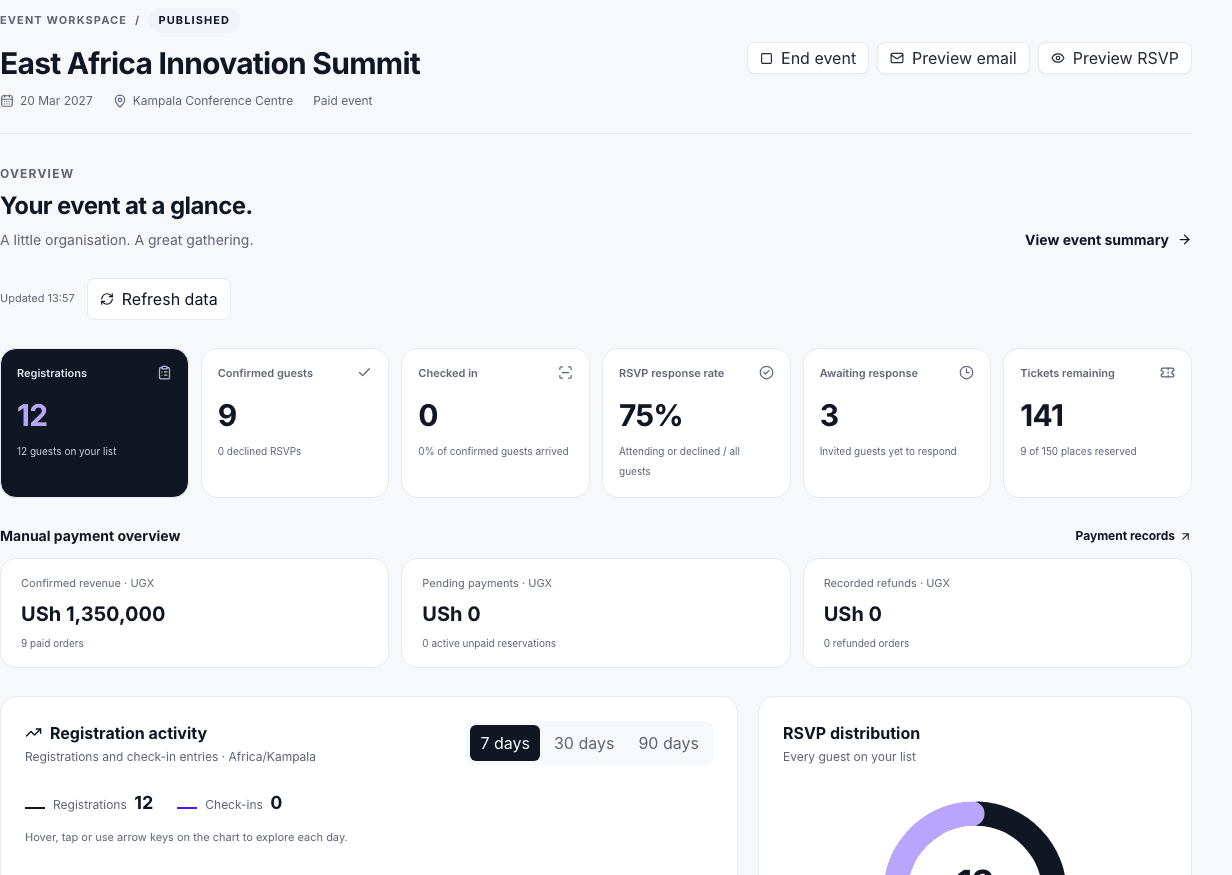
Task: Click the End event button
Action: coord(808,58)
